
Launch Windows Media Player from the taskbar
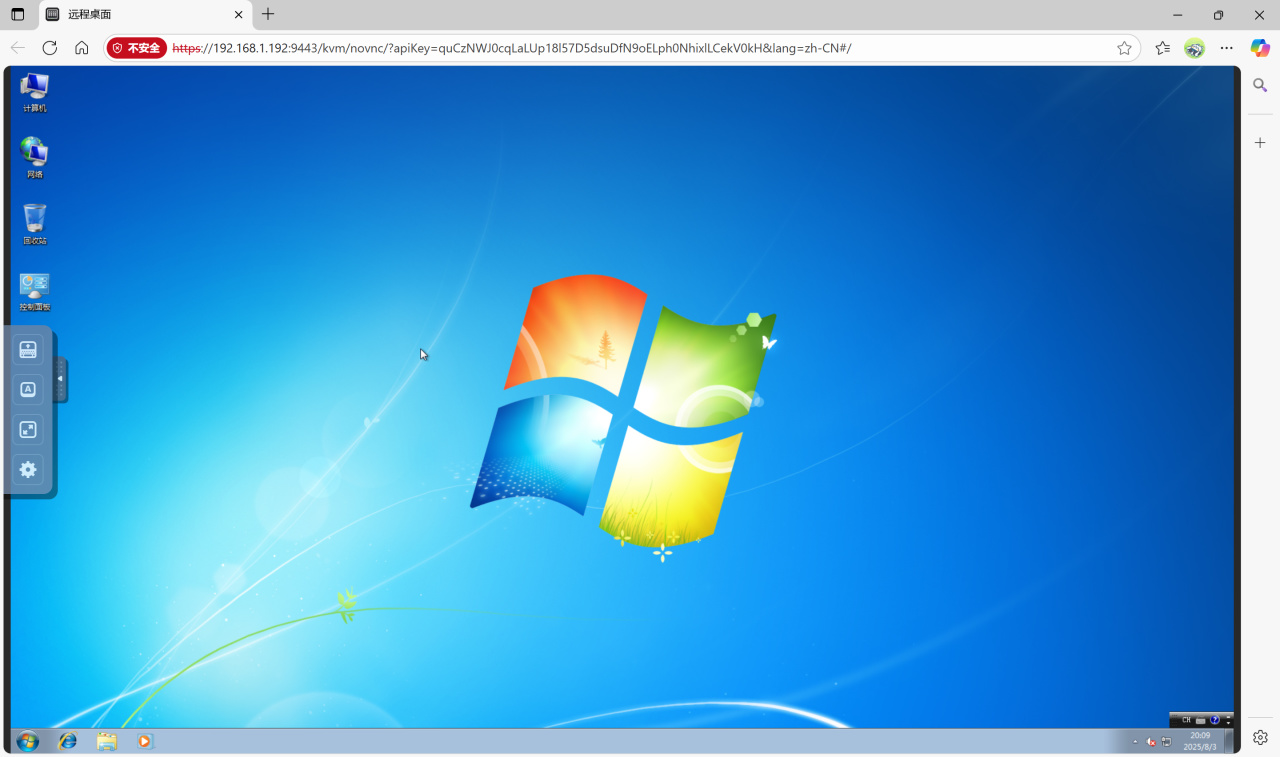(145, 741)
